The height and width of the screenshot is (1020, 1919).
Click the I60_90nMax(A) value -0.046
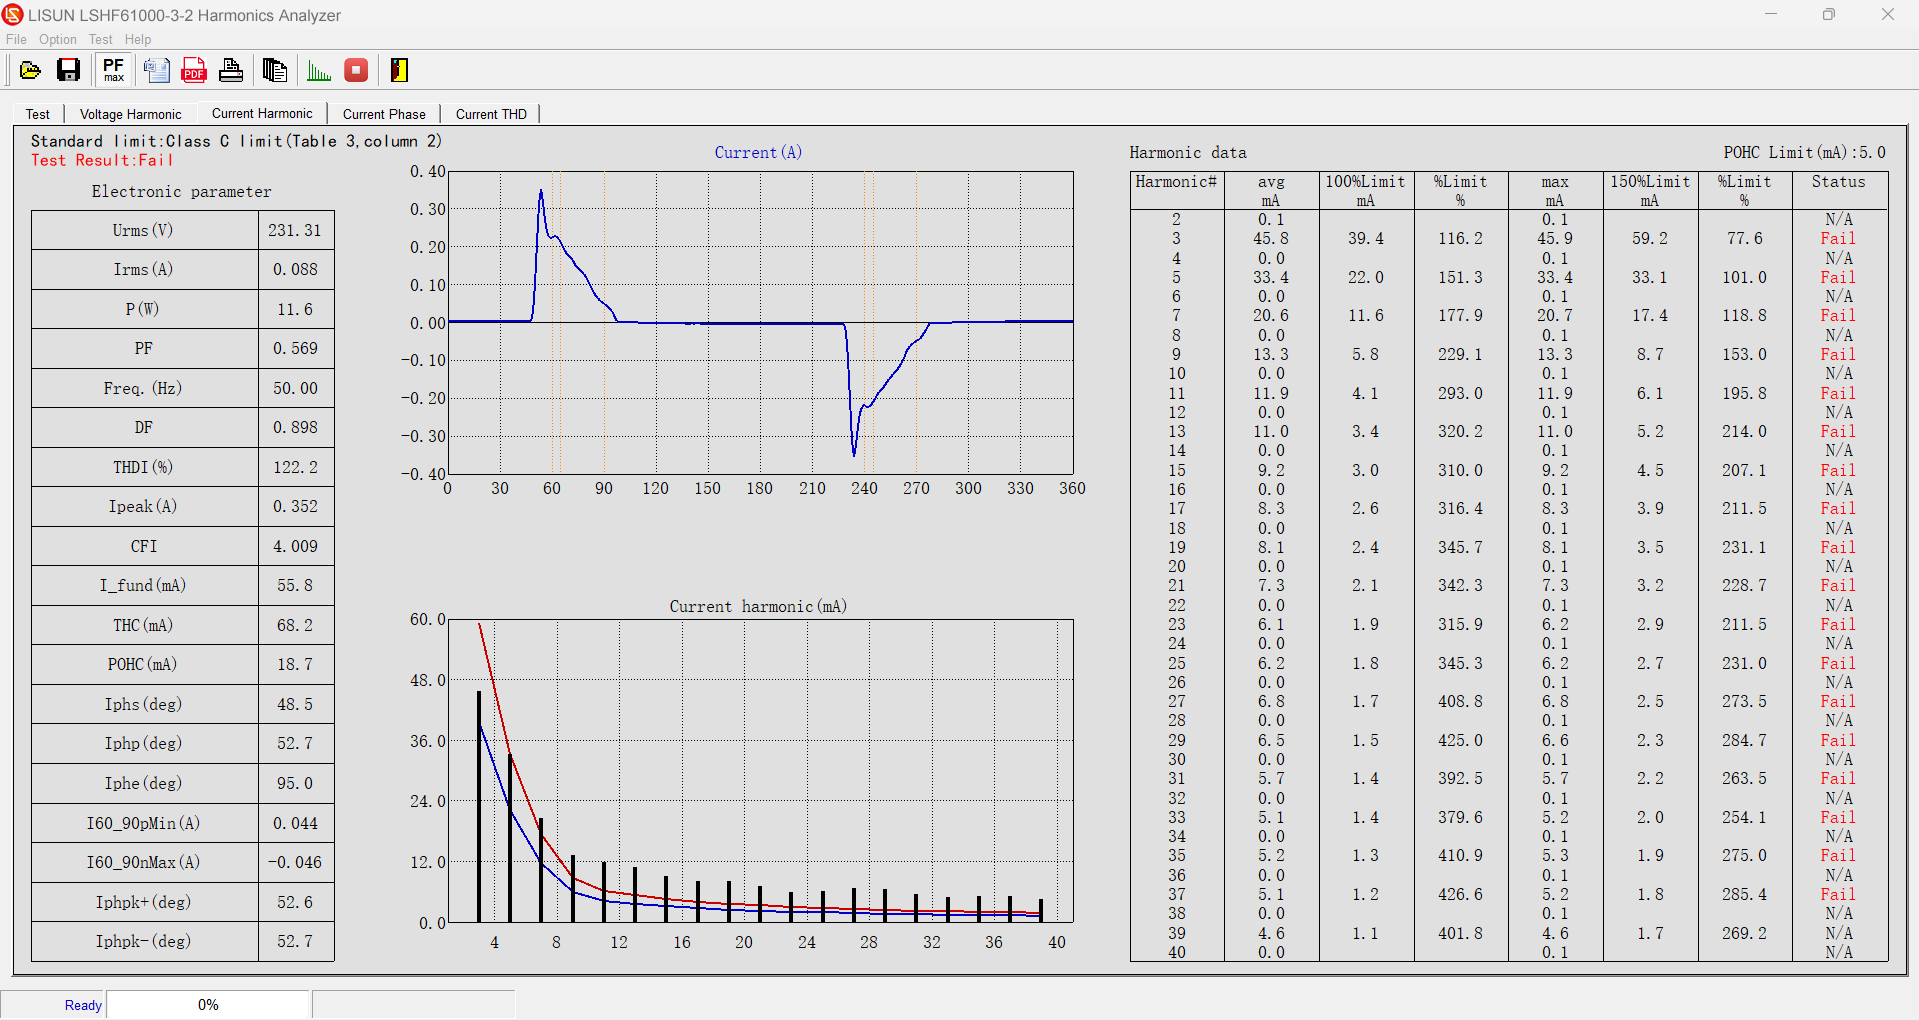pyautogui.click(x=295, y=862)
